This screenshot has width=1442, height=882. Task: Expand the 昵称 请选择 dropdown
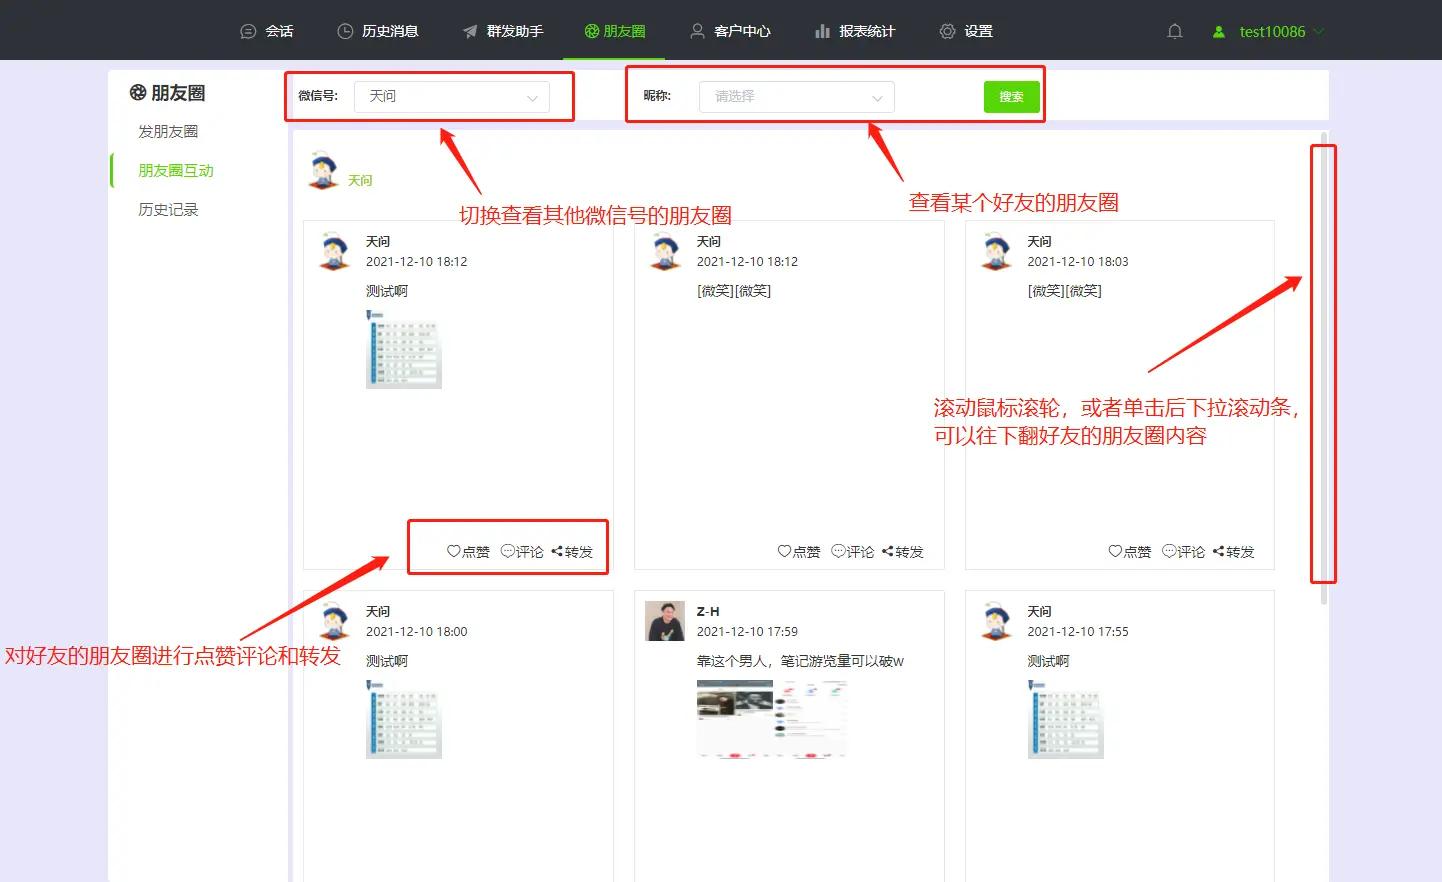pyautogui.click(x=796, y=97)
